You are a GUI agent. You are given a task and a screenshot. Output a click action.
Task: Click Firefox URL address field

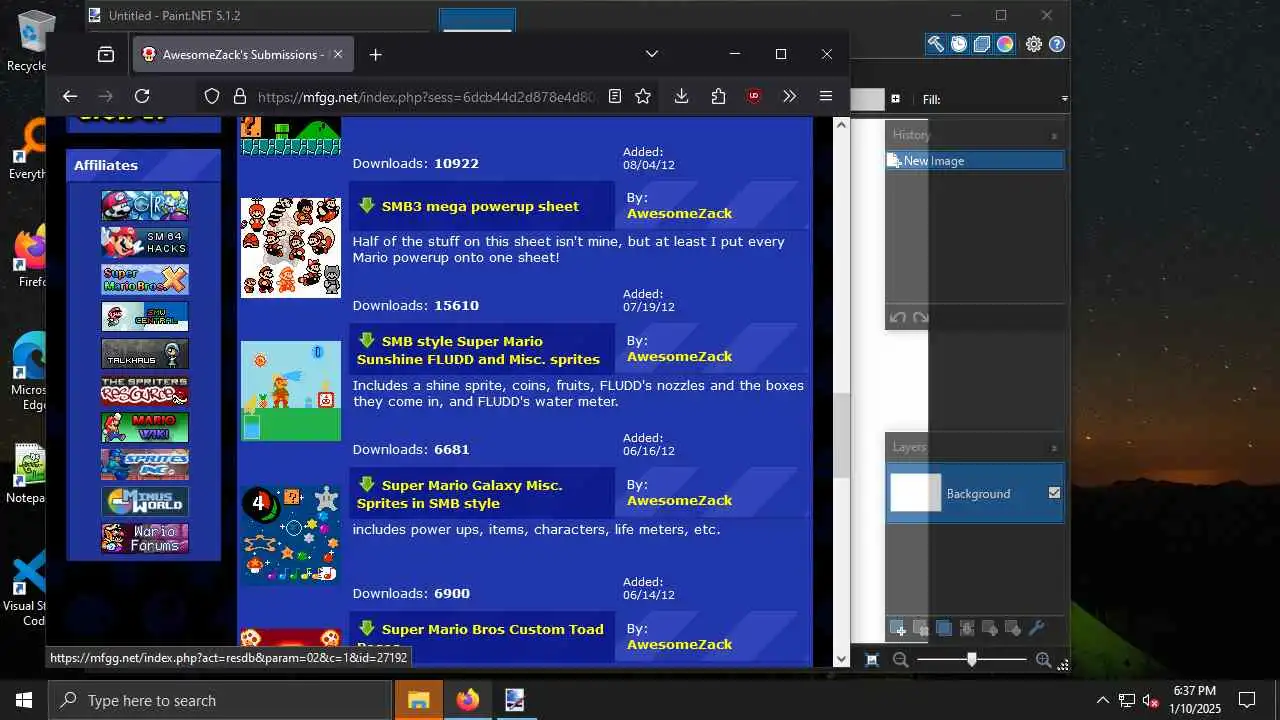point(426,96)
